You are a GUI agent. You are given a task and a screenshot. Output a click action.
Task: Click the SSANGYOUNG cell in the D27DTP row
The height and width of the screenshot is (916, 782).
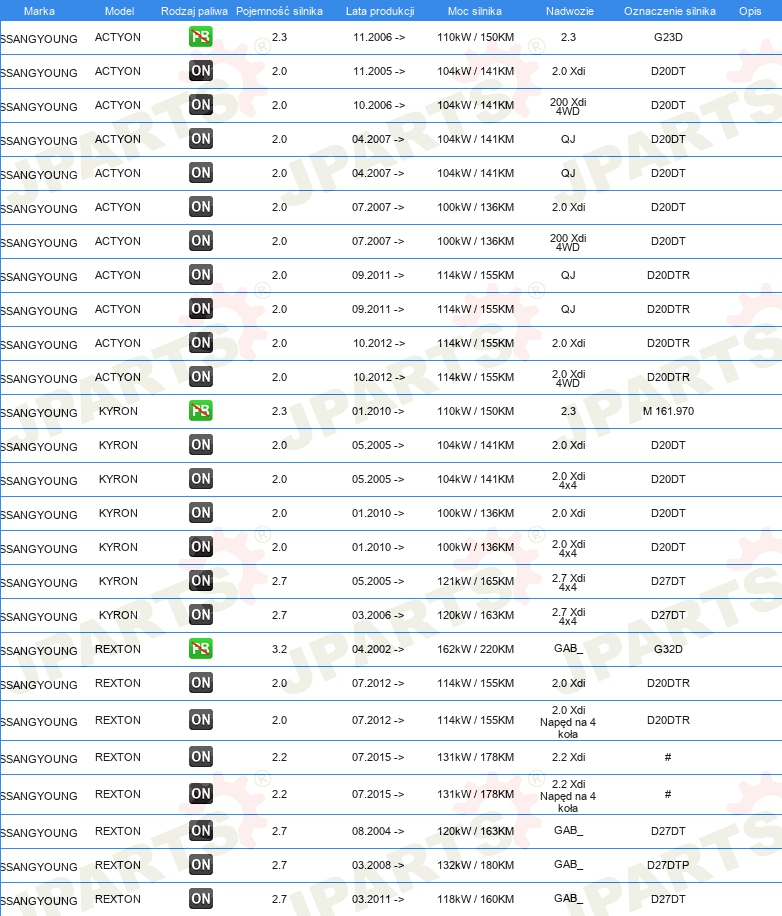point(39,867)
